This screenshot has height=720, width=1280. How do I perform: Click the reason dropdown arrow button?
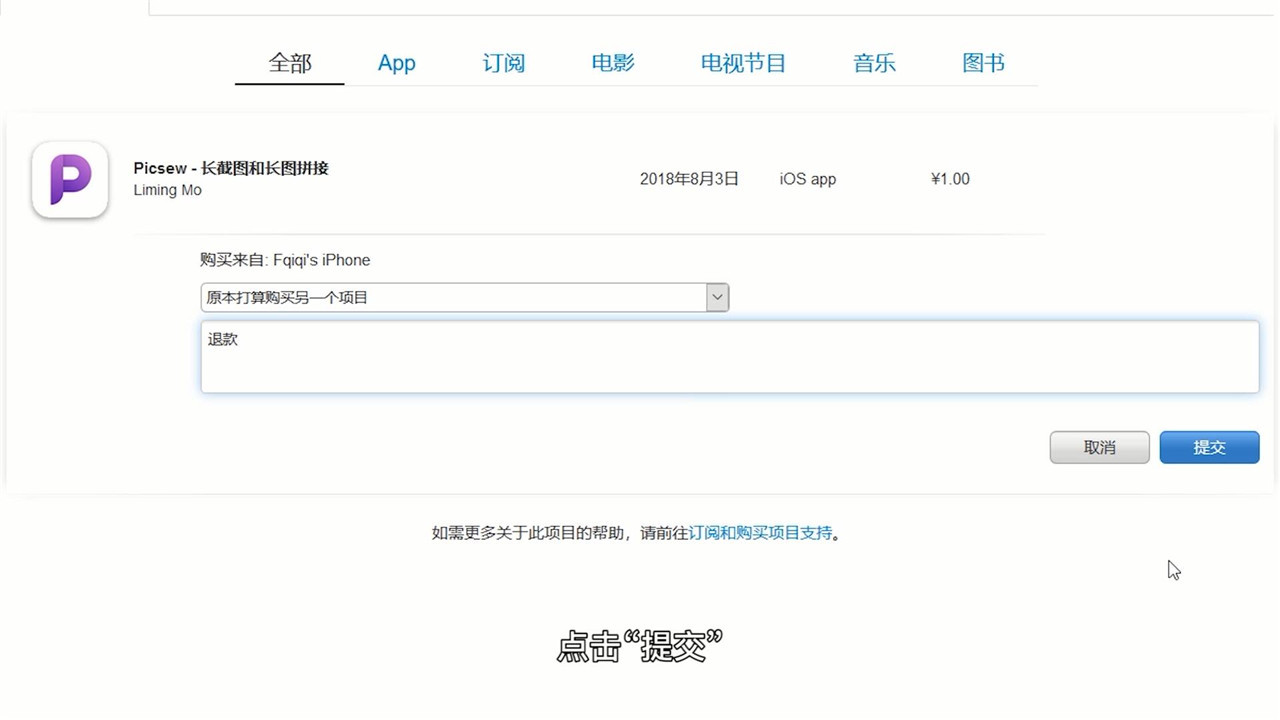pos(717,297)
